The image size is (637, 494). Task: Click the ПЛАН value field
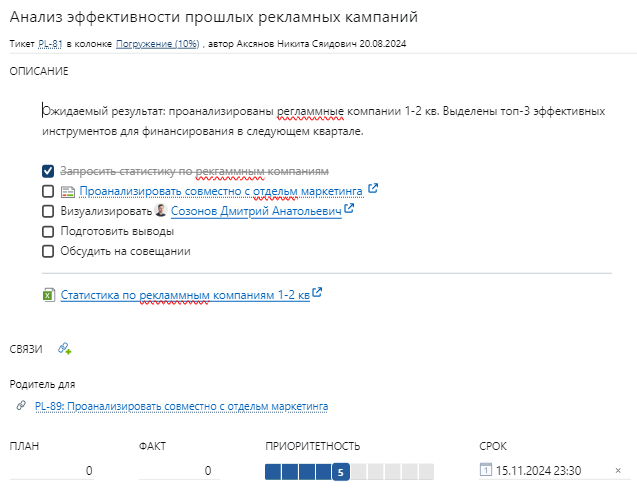[52, 471]
